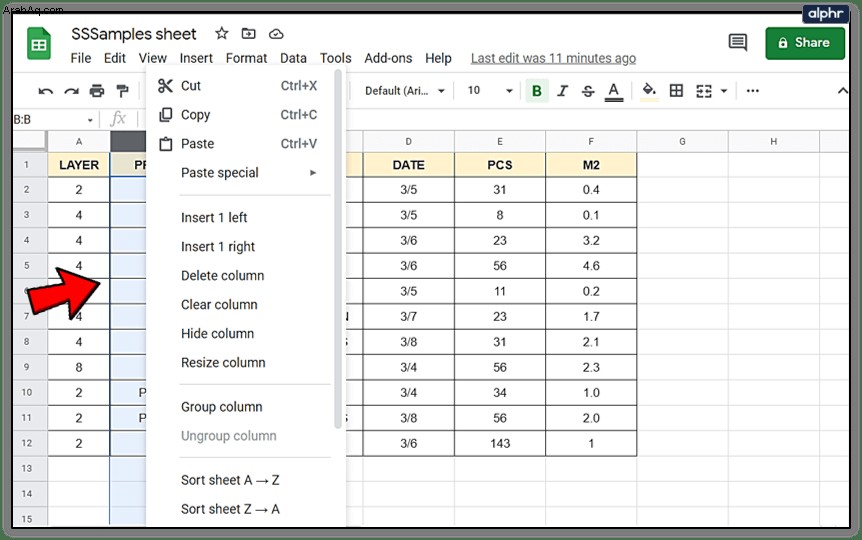Choose Delete column from context menu
Image resolution: width=862 pixels, height=540 pixels.
click(223, 275)
